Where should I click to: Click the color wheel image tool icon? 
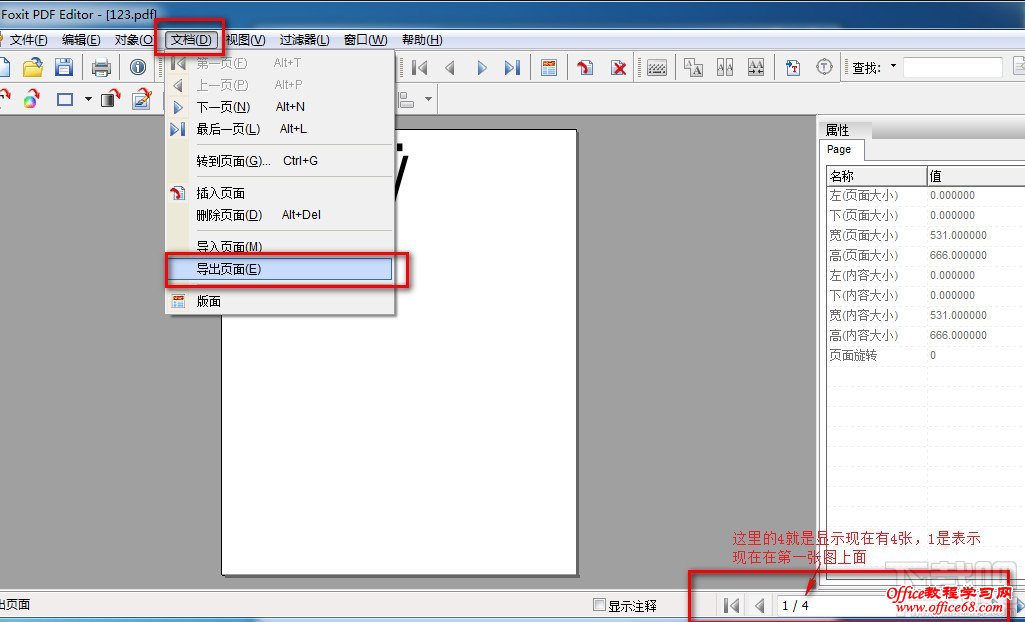(31, 100)
